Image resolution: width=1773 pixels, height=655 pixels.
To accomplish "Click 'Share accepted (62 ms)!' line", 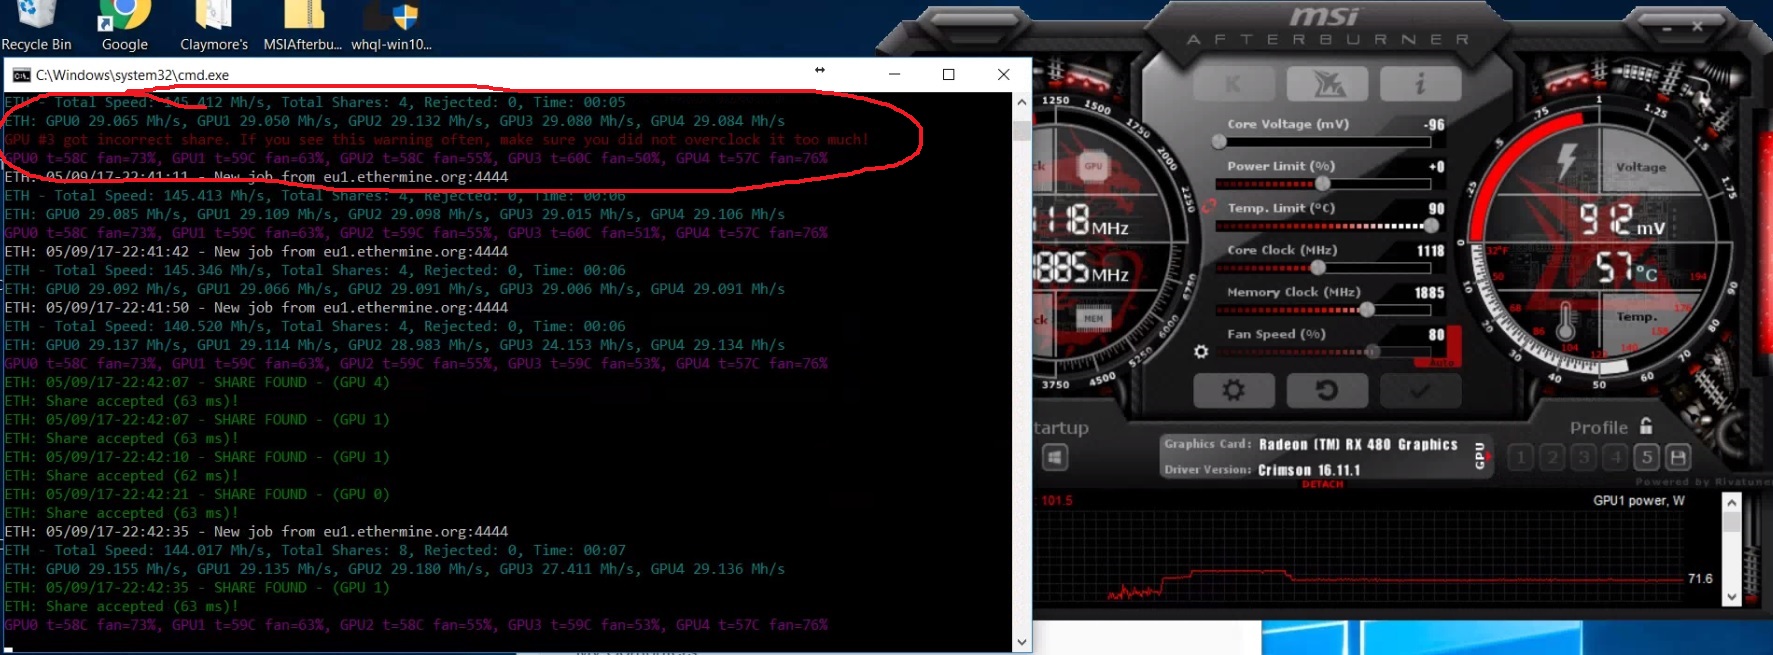I will (121, 476).
